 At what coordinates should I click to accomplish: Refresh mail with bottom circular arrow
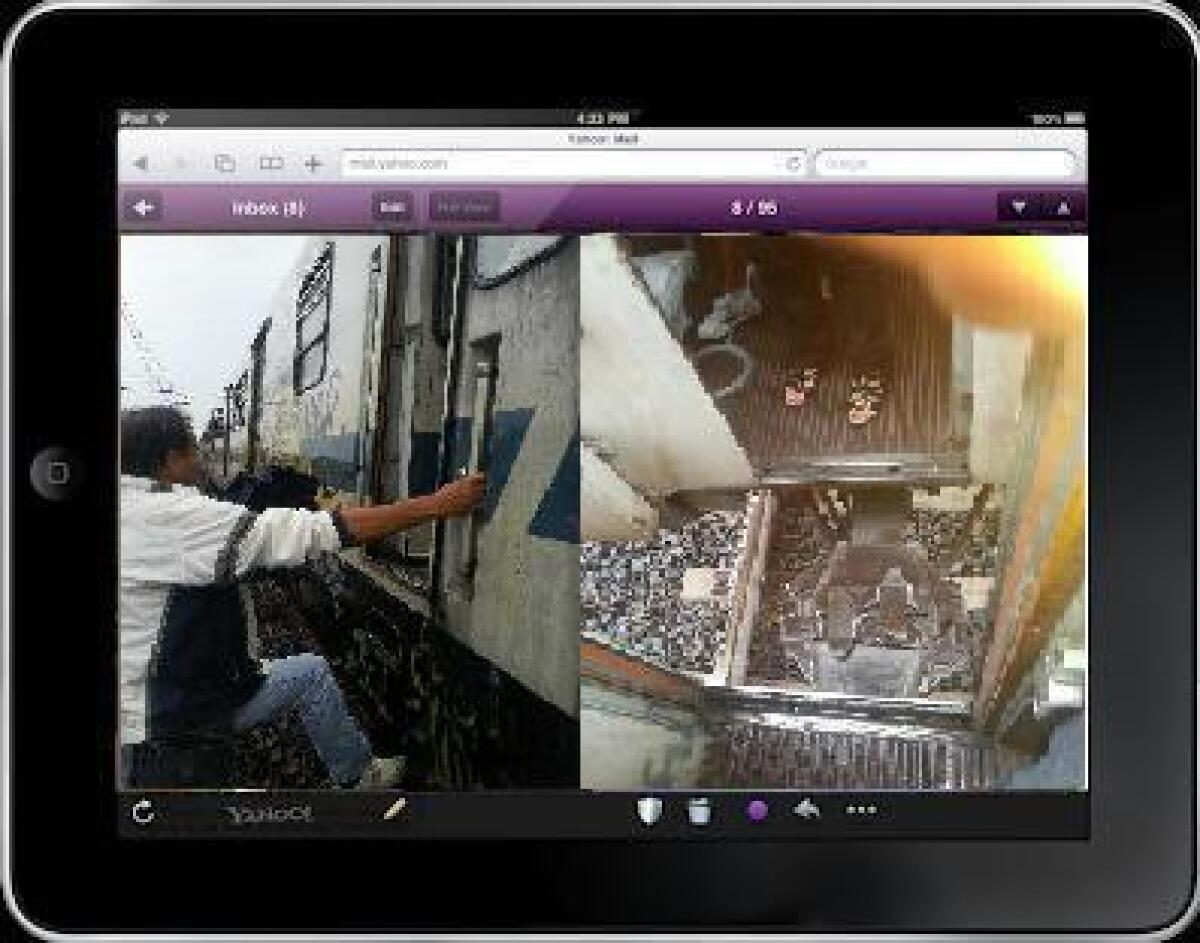click(x=144, y=812)
